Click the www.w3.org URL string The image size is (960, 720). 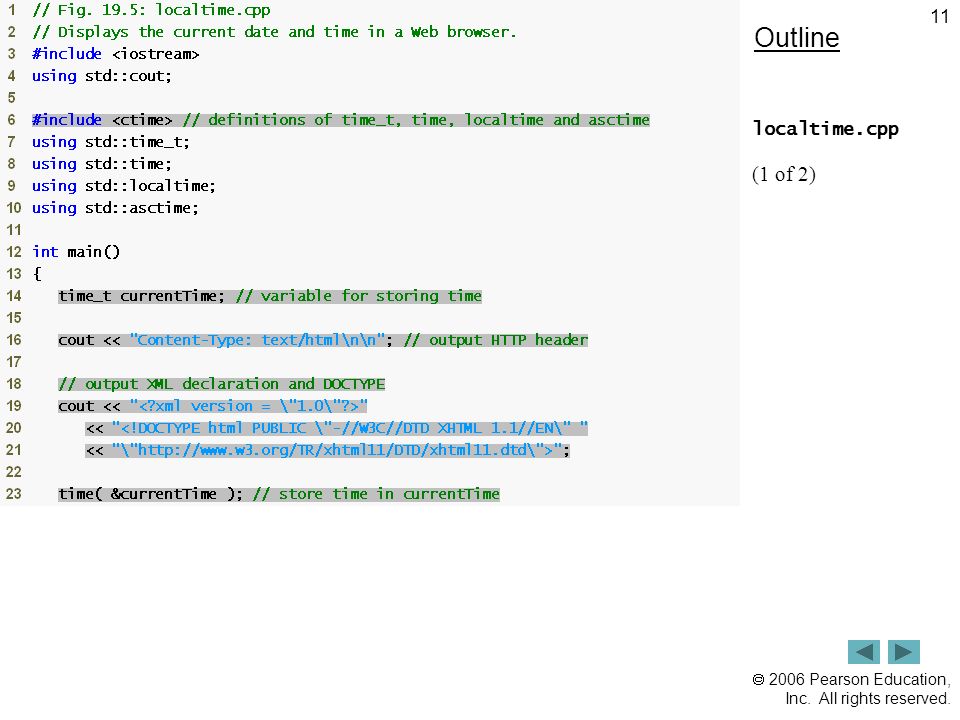(337, 451)
